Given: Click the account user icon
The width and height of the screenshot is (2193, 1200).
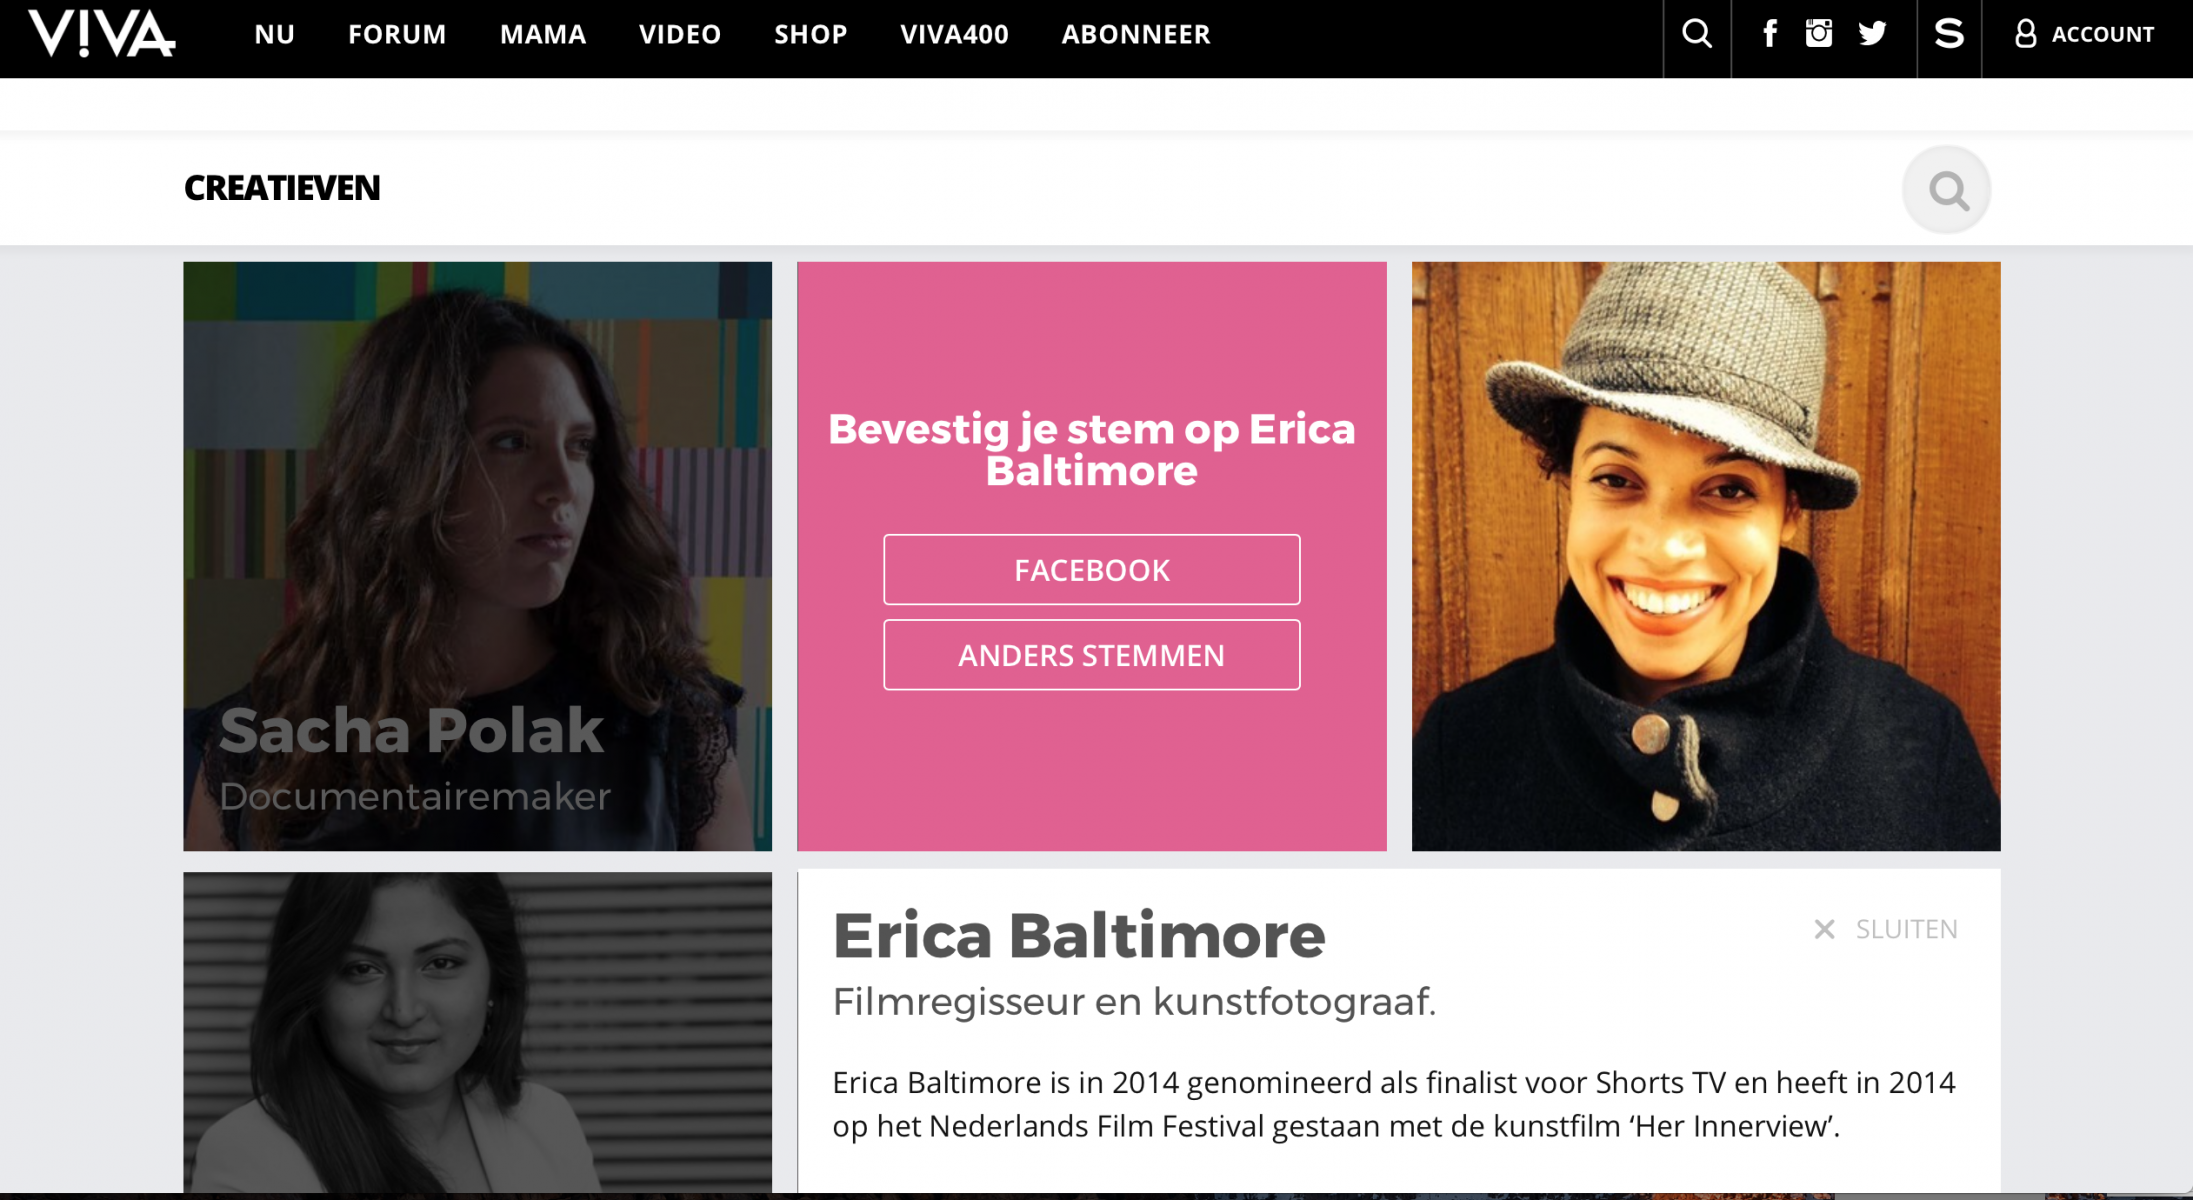Looking at the screenshot, I should pyautogui.click(x=2025, y=34).
